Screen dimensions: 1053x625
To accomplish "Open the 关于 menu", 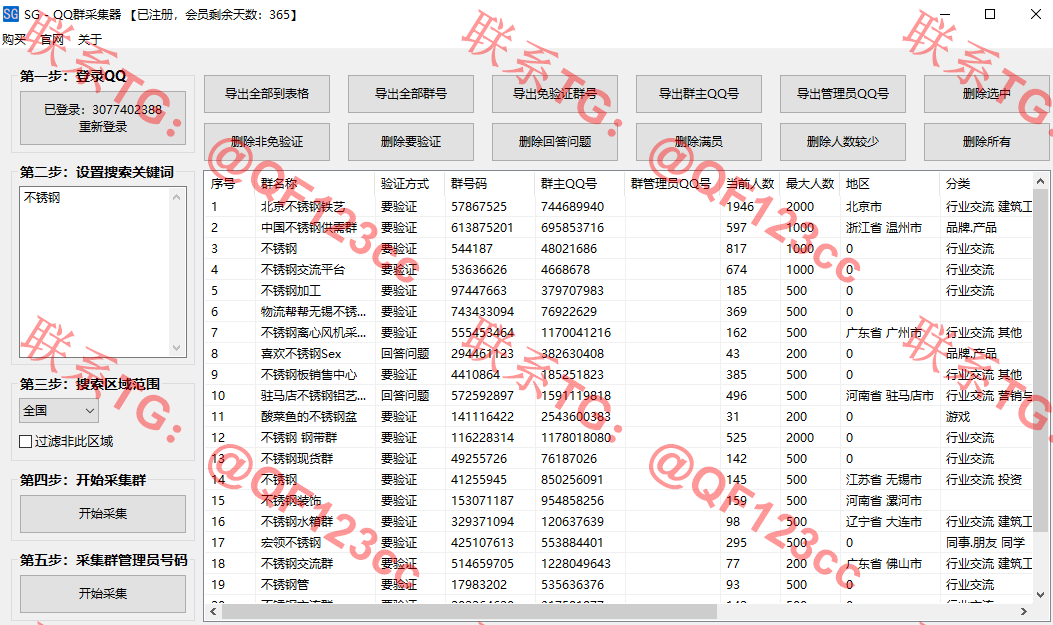I will click(90, 40).
